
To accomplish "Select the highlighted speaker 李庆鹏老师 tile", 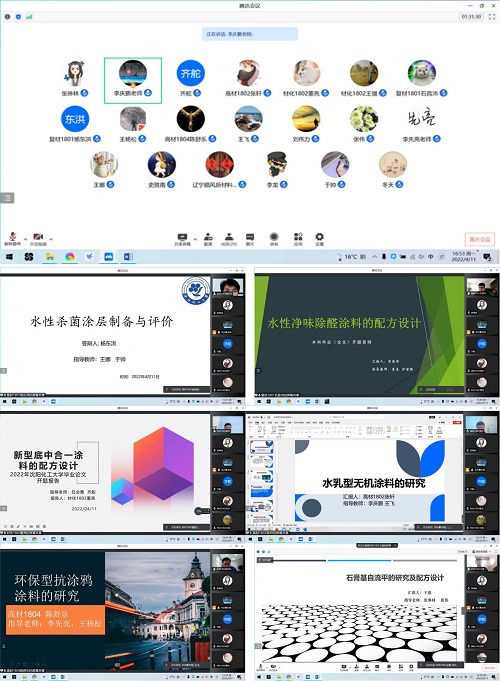I will pos(133,80).
